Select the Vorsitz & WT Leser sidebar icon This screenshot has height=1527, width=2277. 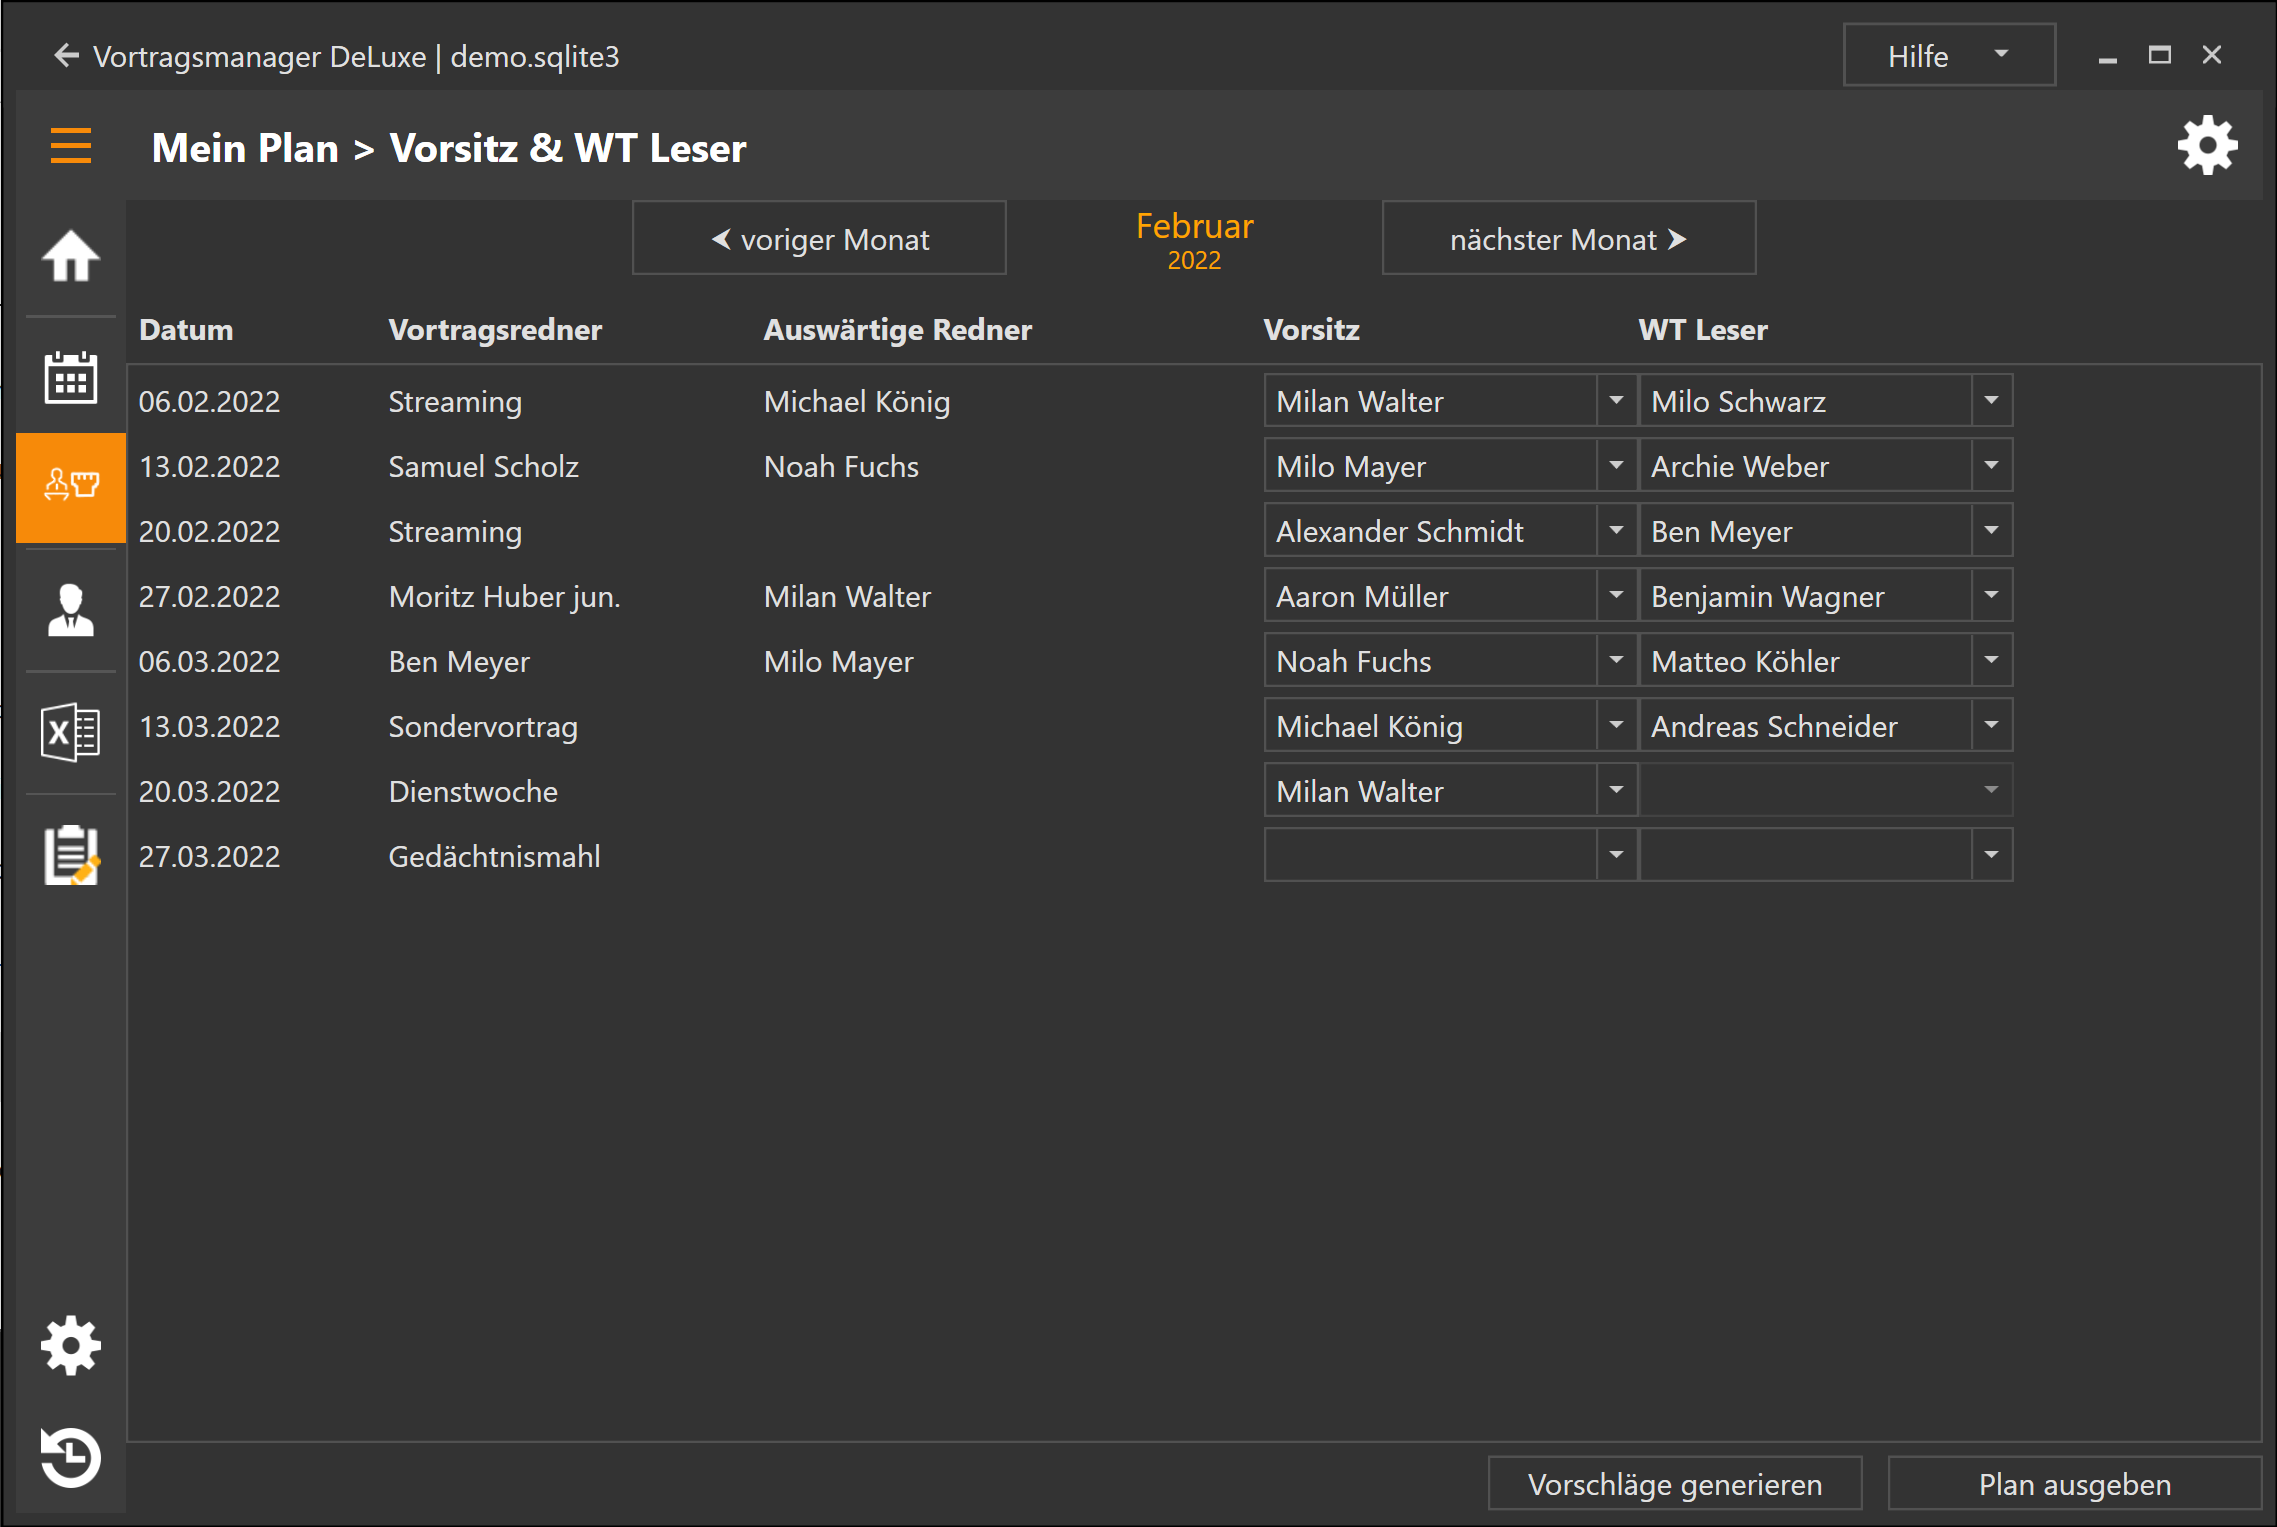click(x=70, y=487)
